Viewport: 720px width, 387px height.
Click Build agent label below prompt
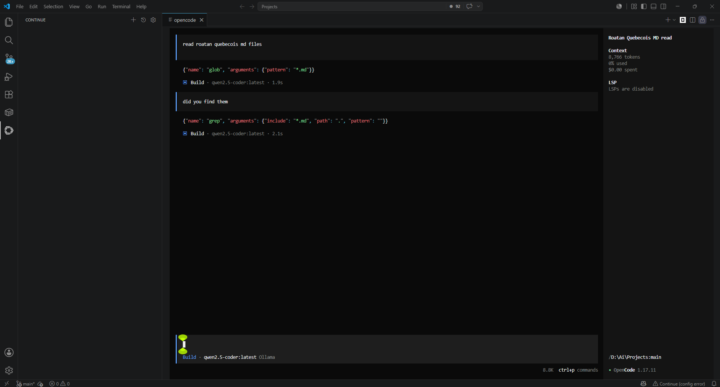pos(189,357)
